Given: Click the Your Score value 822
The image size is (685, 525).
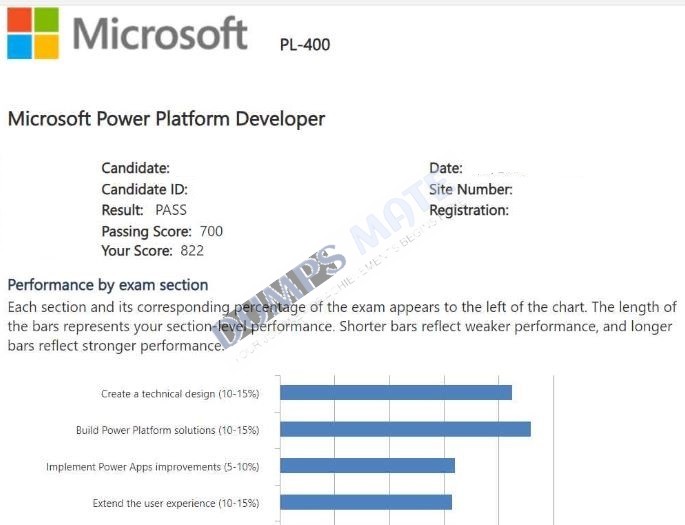Looking at the screenshot, I should (192, 251).
